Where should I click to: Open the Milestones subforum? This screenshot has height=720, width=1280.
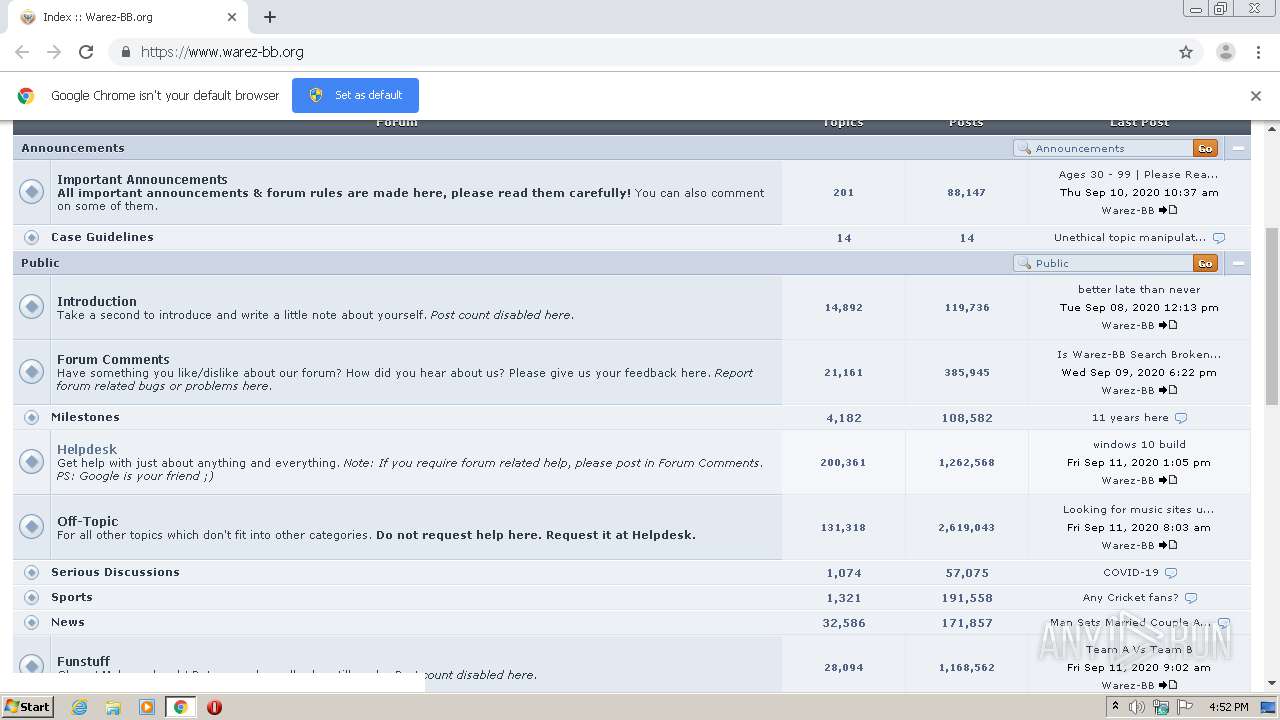point(85,417)
